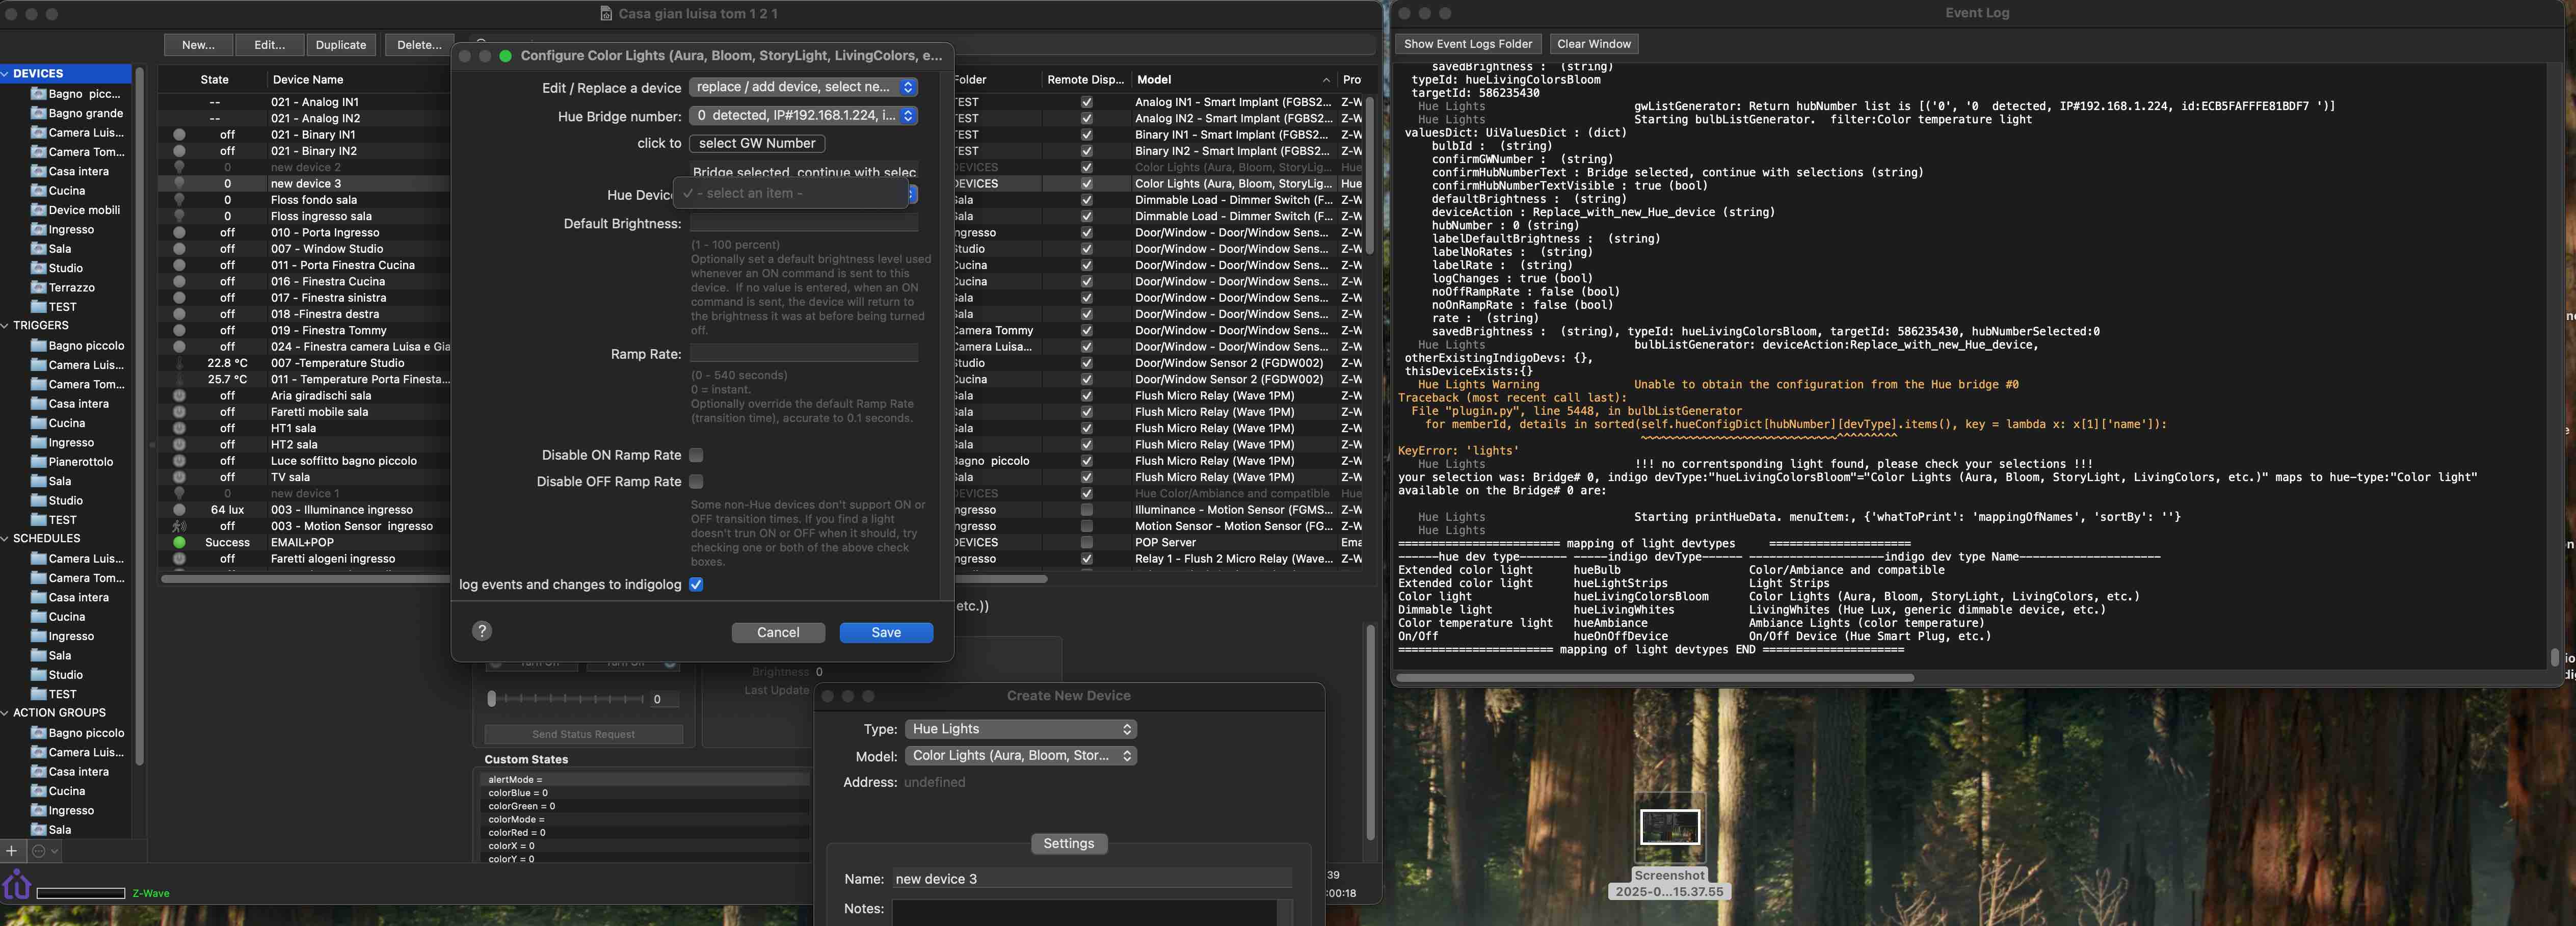Click state dot for 010 - Porta Ingresso
The width and height of the screenshot is (2576, 926).
[179, 233]
